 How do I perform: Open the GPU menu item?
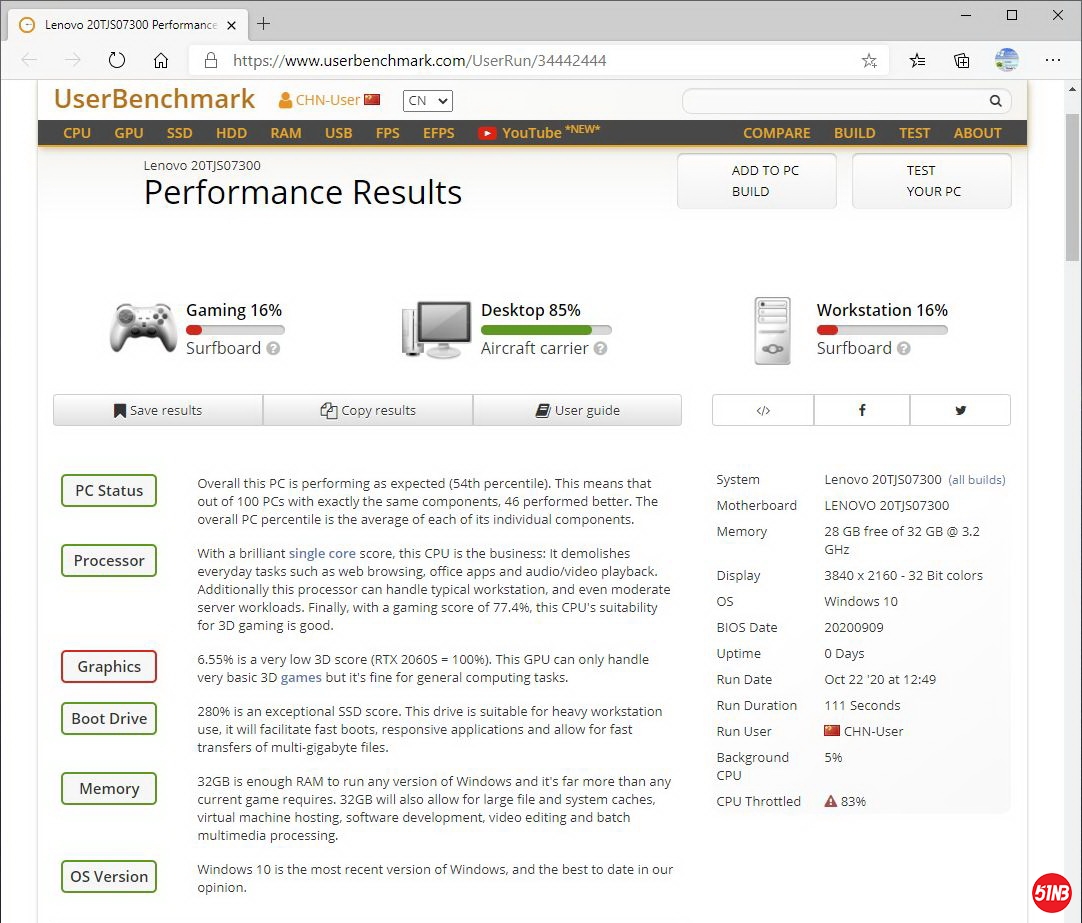(x=129, y=133)
